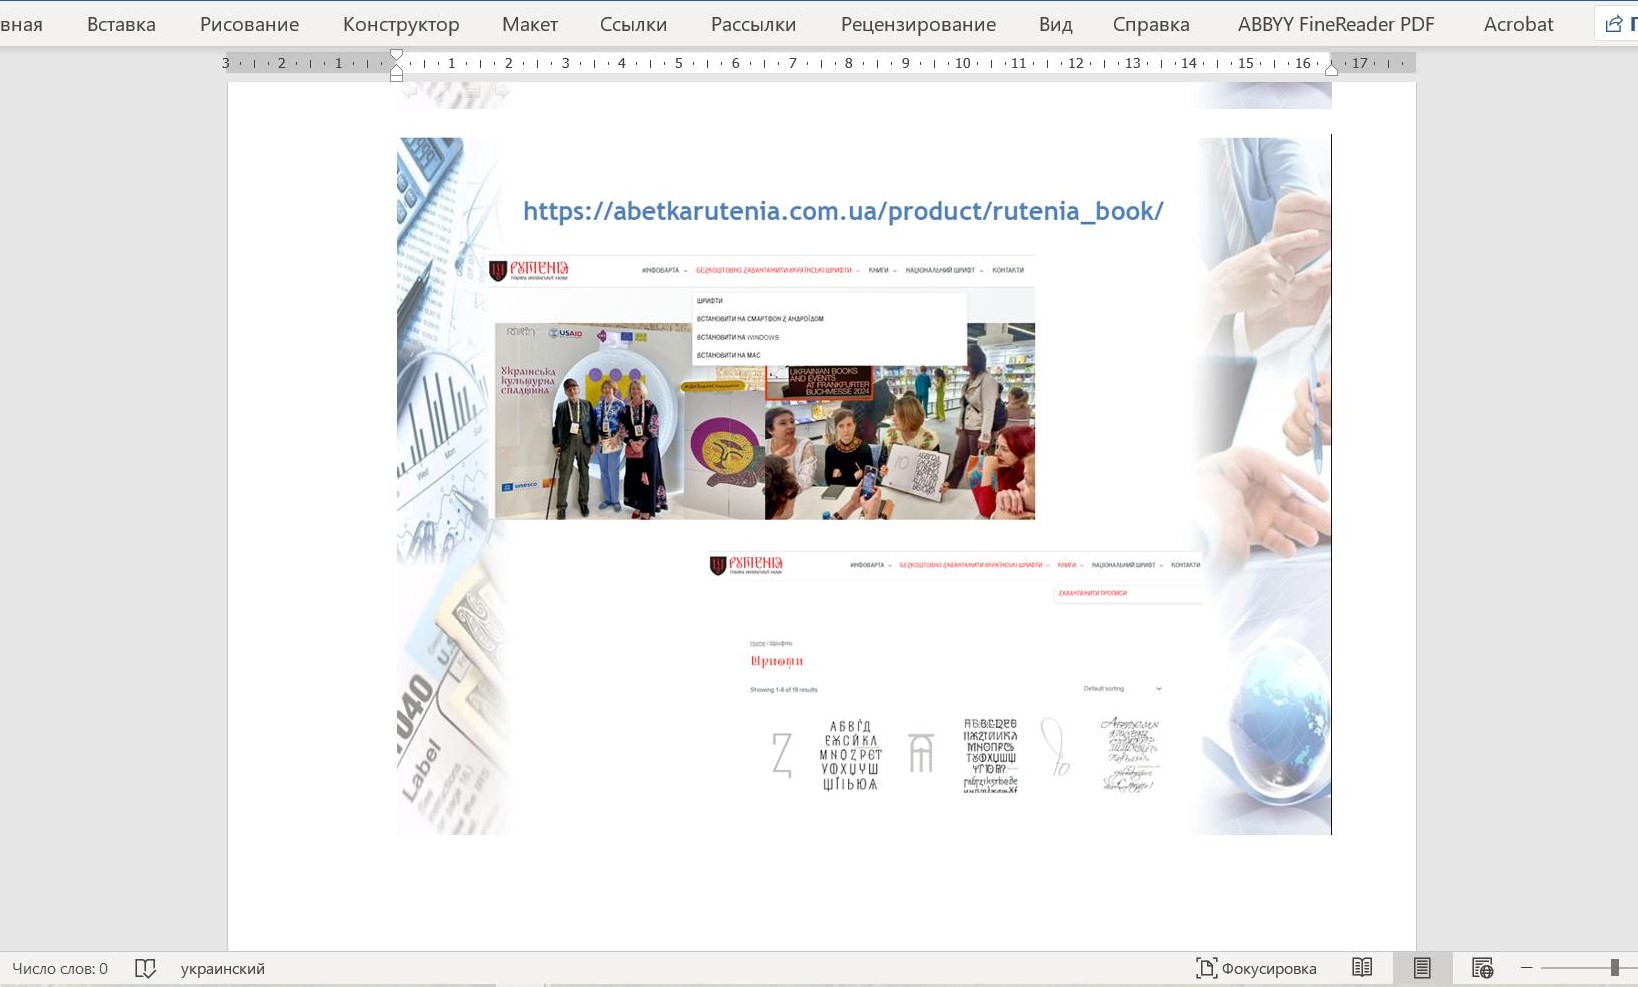
Task: Click the right indent marker on ruler
Action: point(1331,69)
